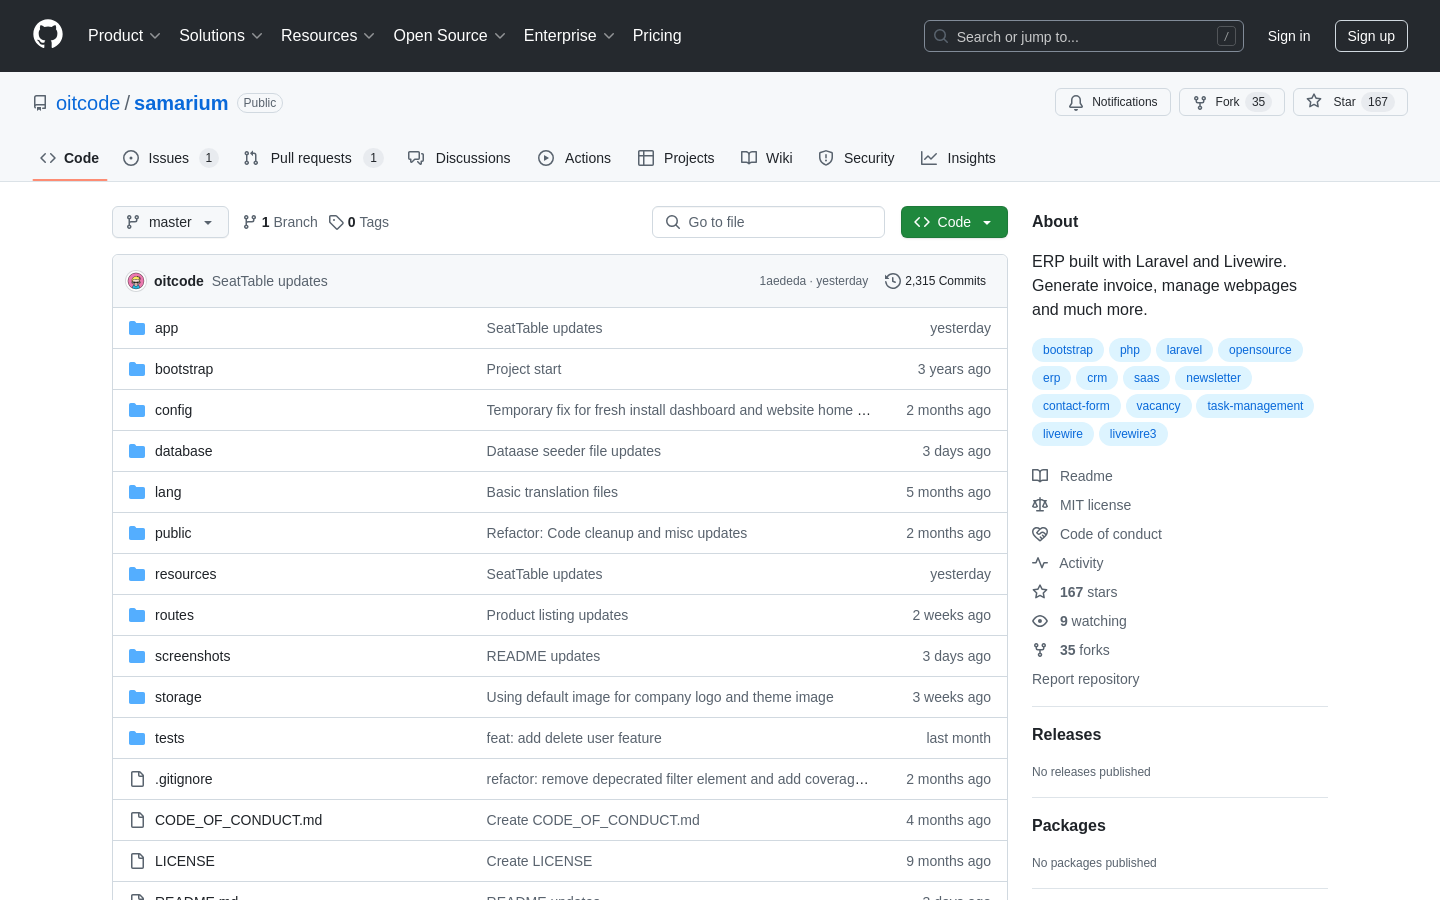Image resolution: width=1440 pixels, height=900 pixels.
Task: Expand the Resources menu
Action: [328, 36]
